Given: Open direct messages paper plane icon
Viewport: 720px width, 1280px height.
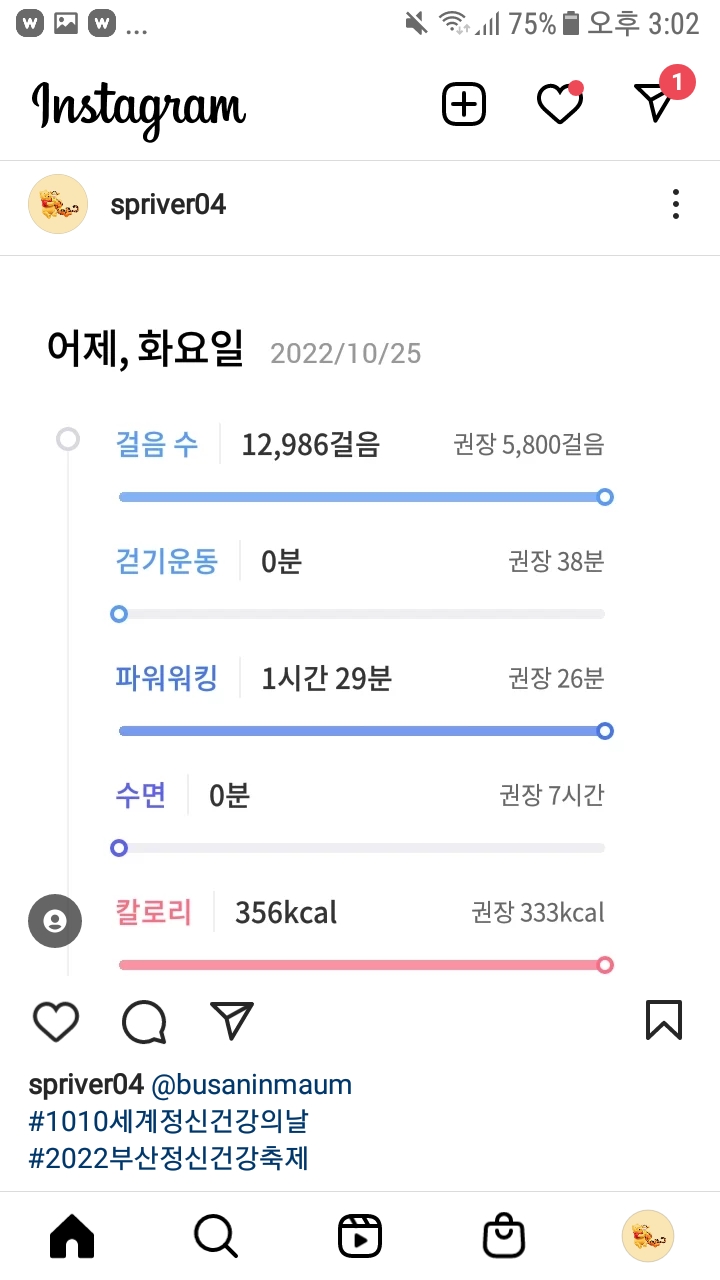Looking at the screenshot, I should pos(656,102).
